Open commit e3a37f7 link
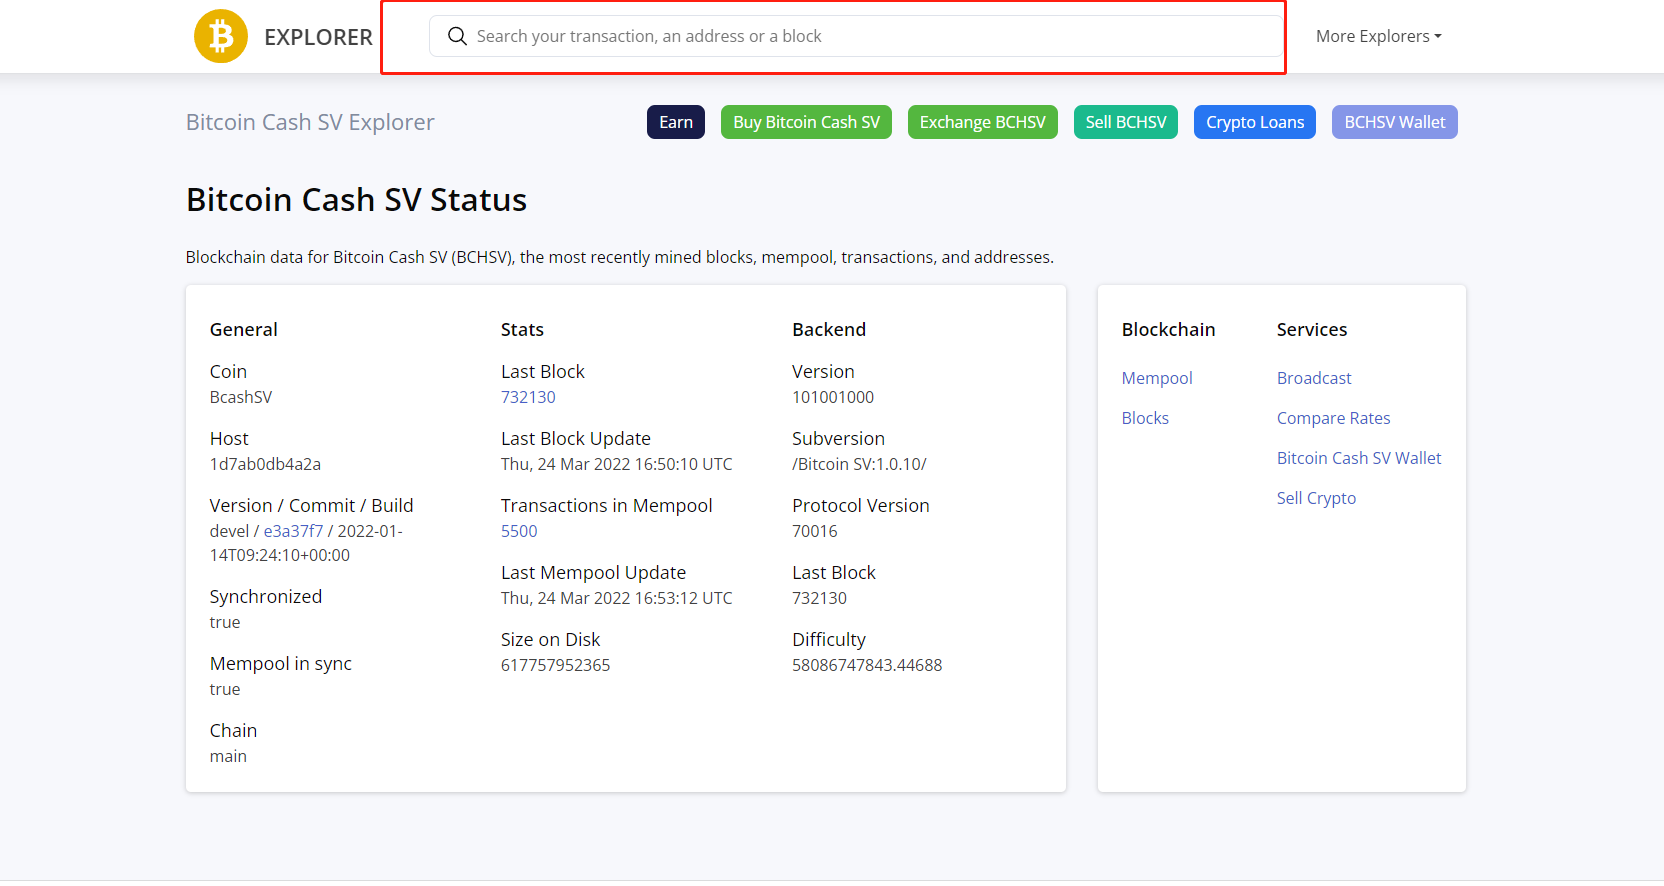 click(293, 531)
